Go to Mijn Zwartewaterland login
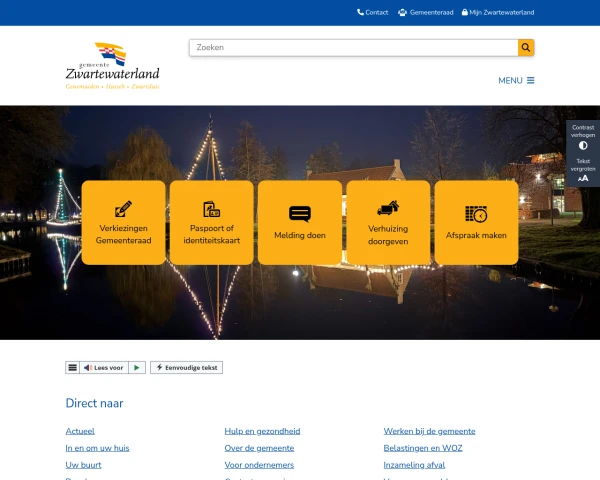Image resolution: width=600 pixels, height=480 pixels. pyautogui.click(x=497, y=13)
